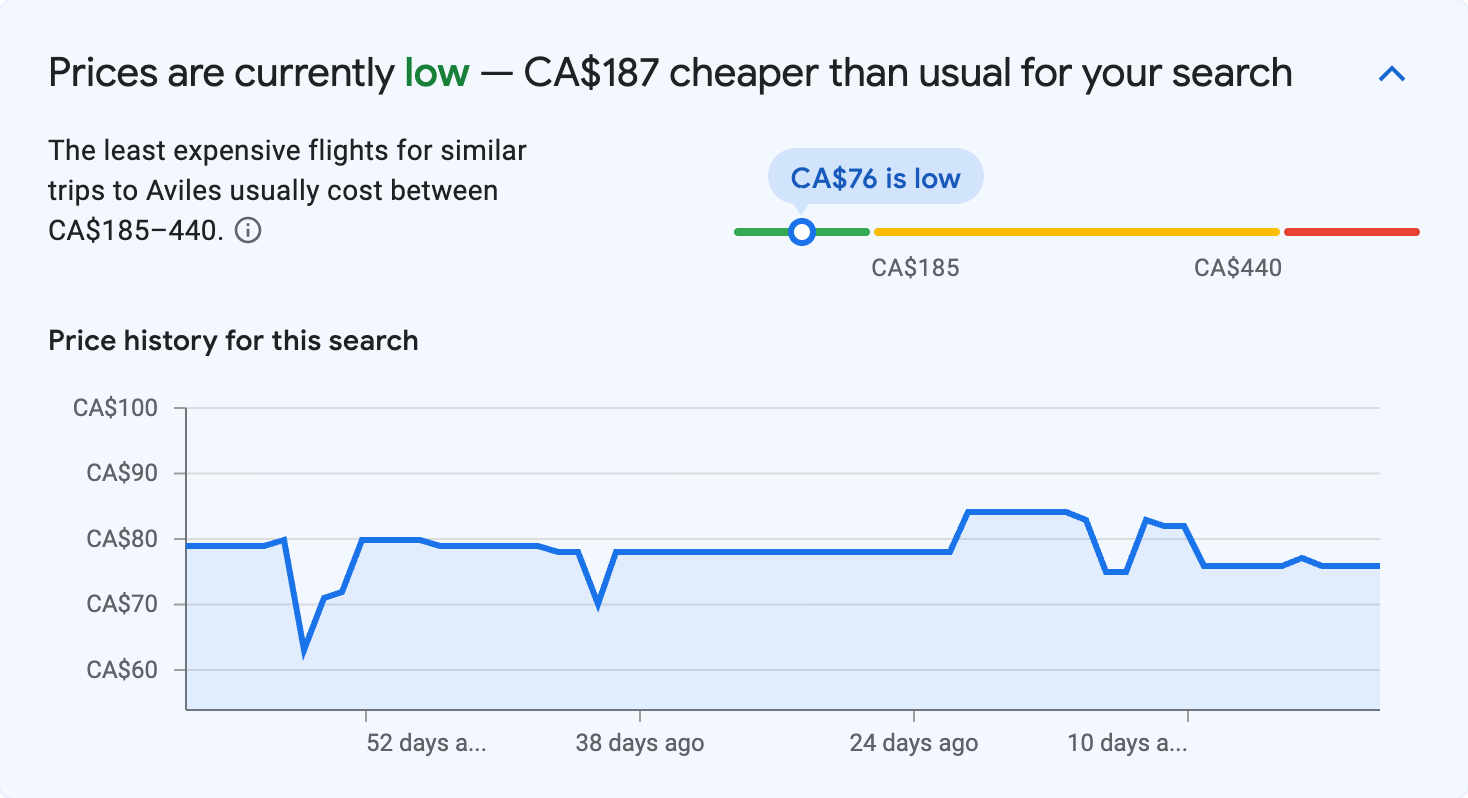This screenshot has height=798, width=1468.
Task: Collapse the price insights panel chevron
Action: 1391,74
